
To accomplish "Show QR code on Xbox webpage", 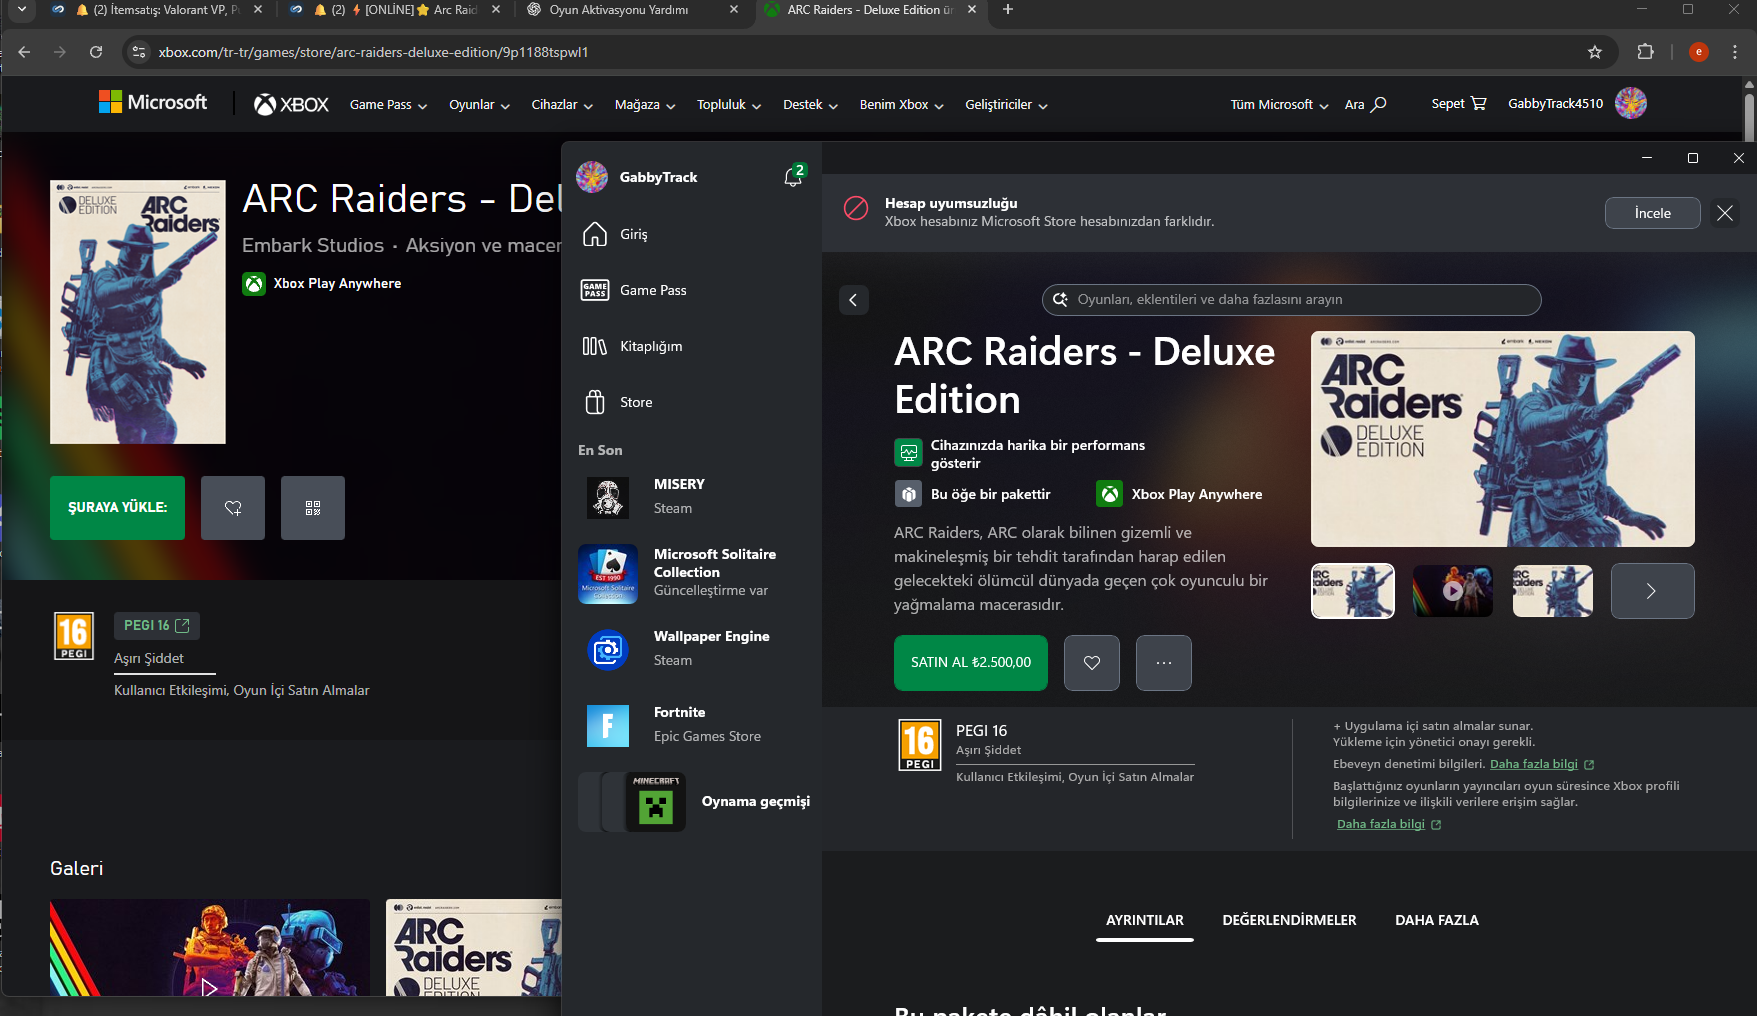I will point(313,507).
